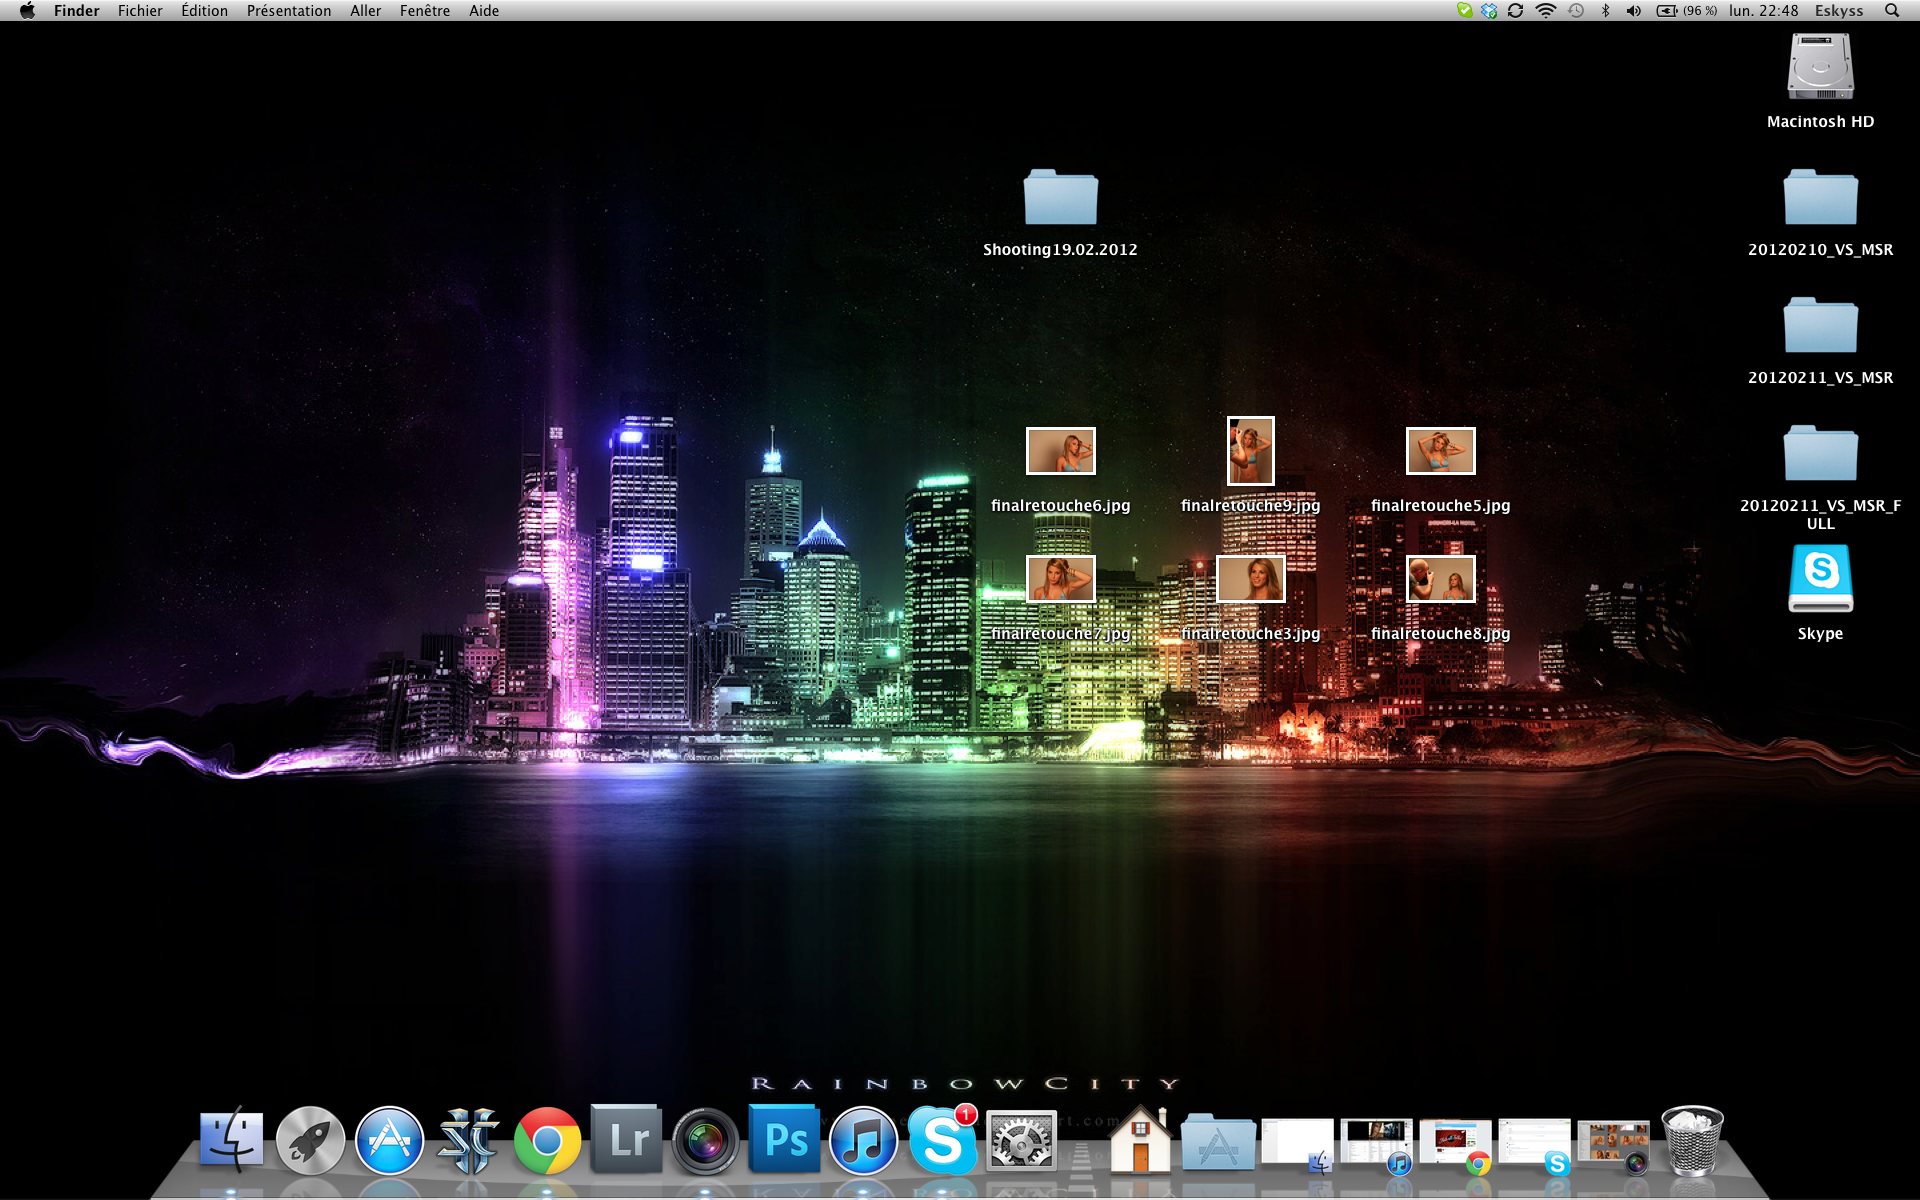Open iTunes in the Dock
The width and height of the screenshot is (1920, 1200).
click(863, 1140)
